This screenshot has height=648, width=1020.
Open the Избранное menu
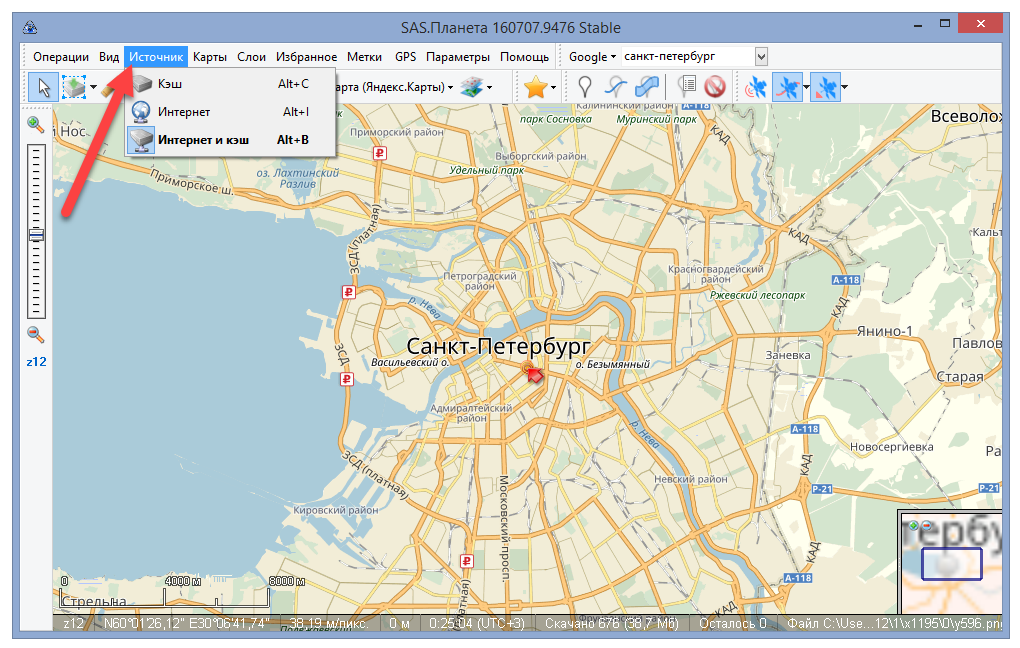(306, 57)
